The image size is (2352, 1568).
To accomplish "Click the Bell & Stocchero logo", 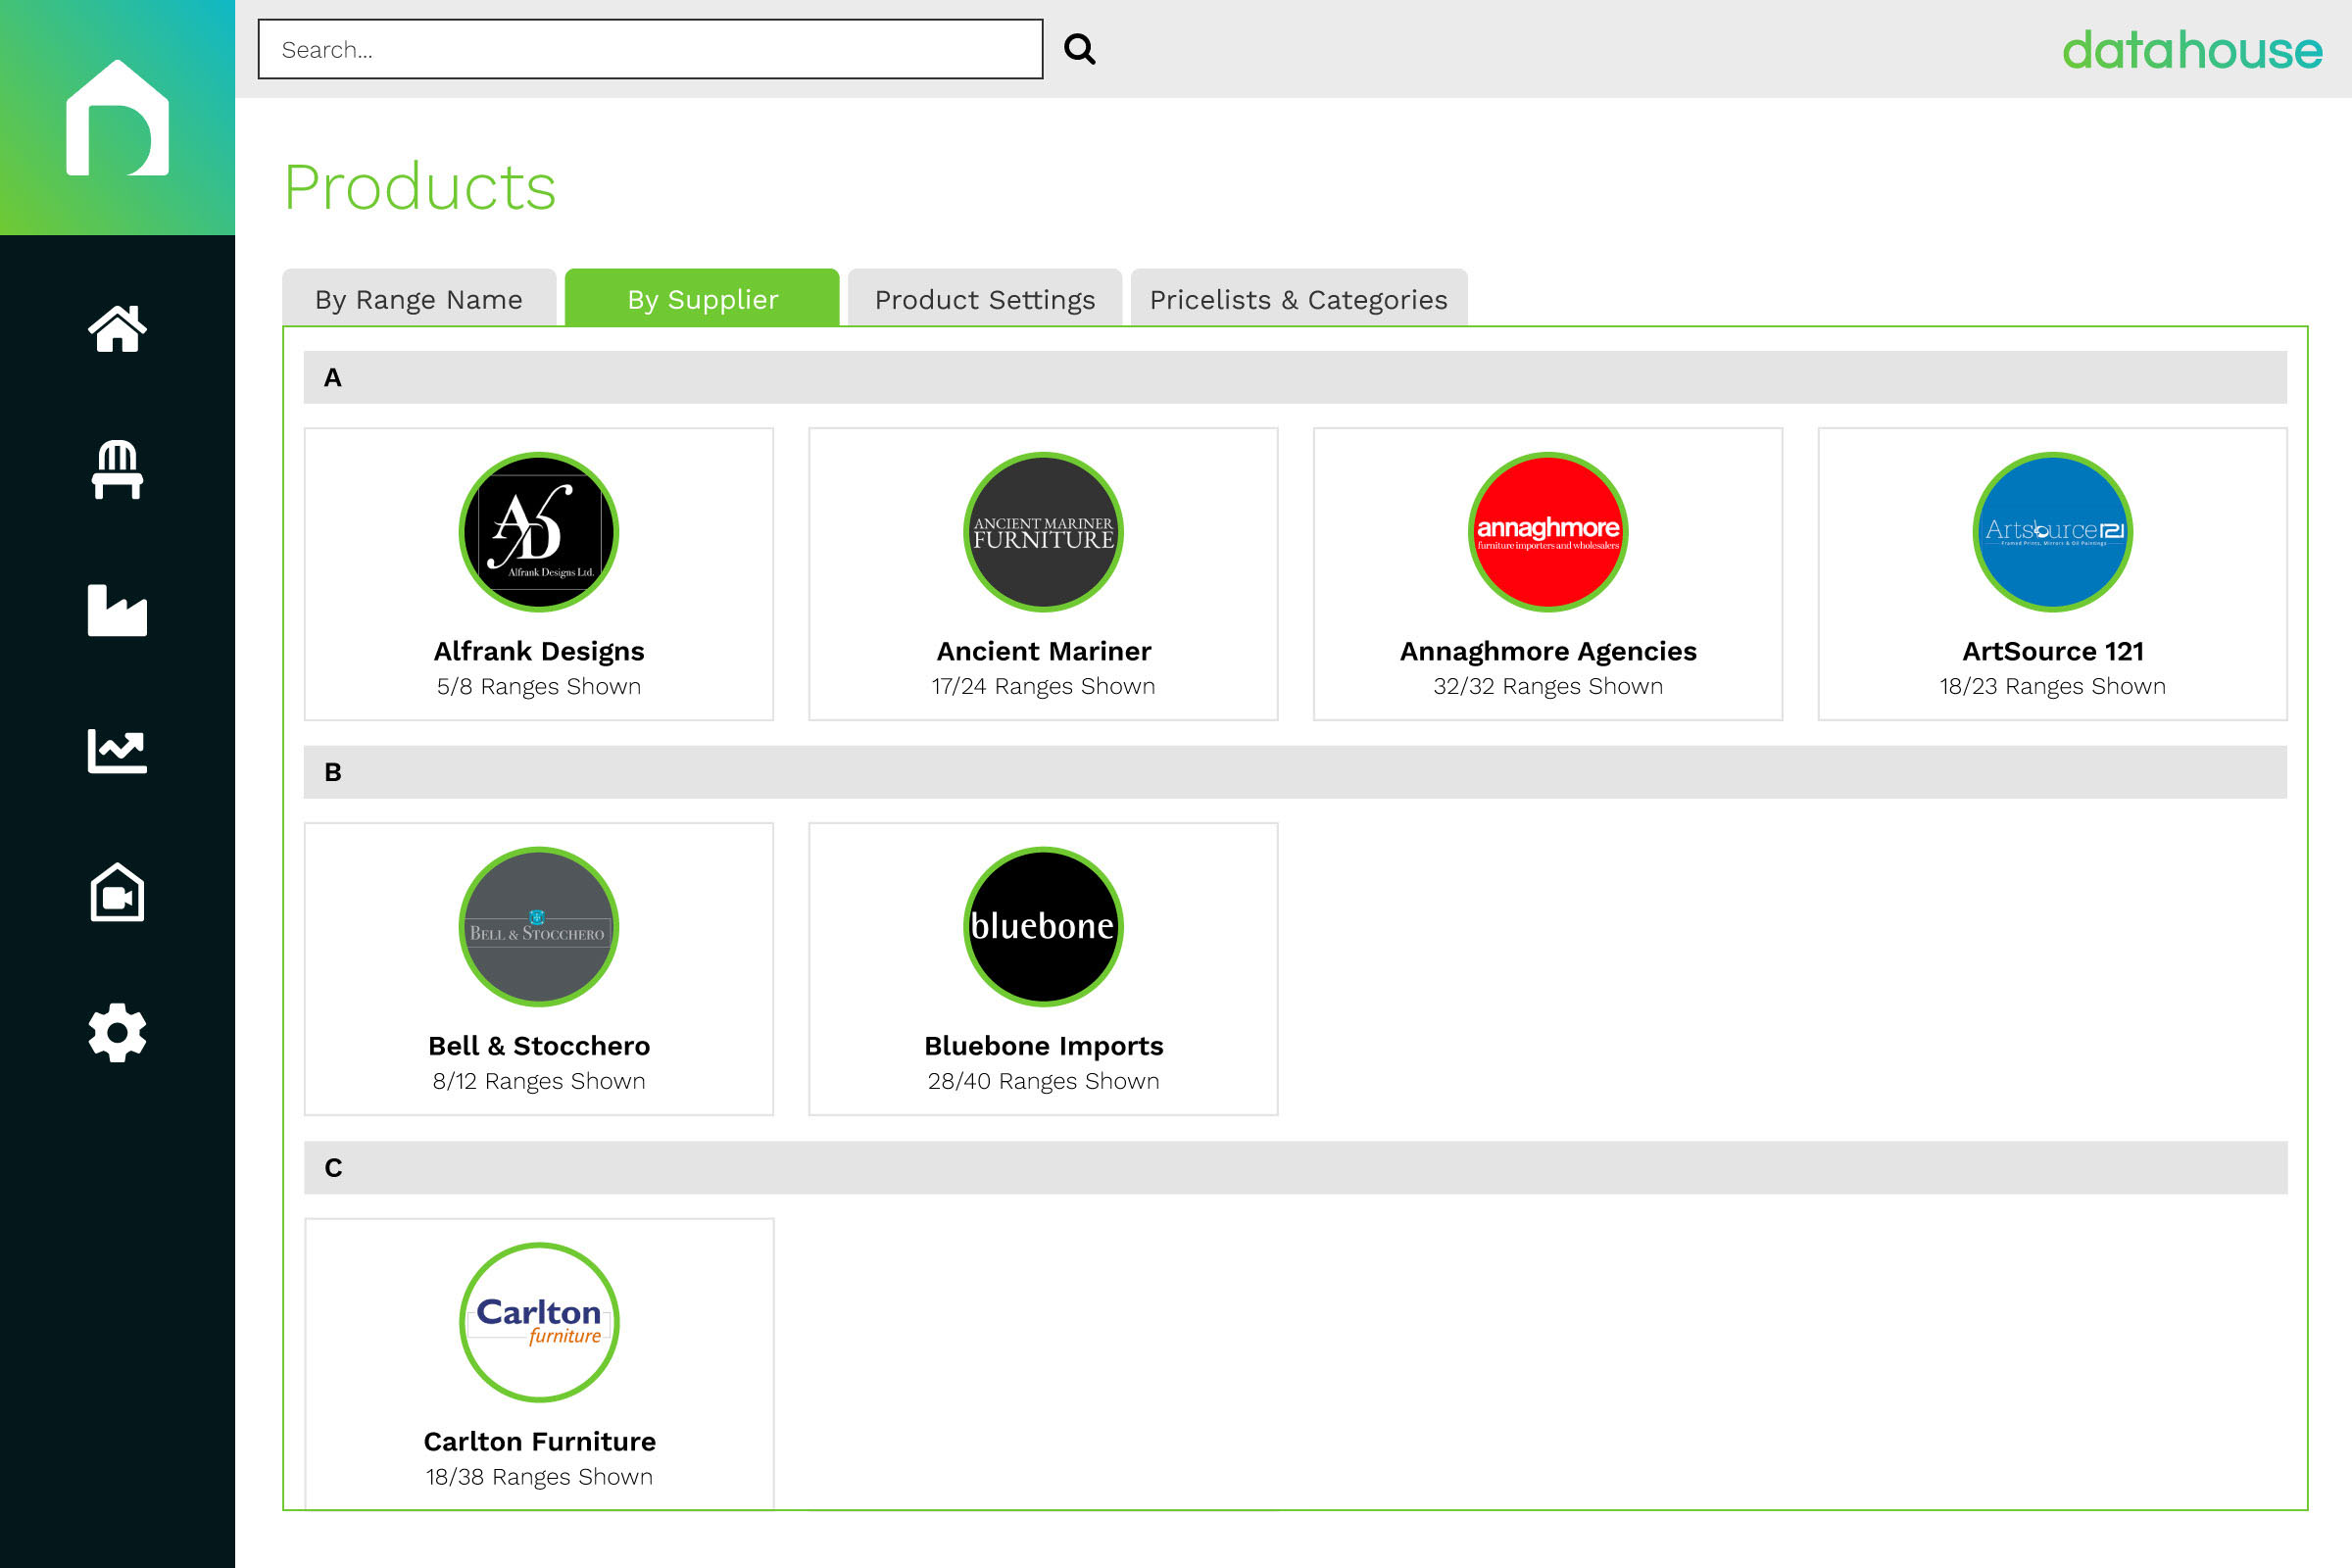I will click(539, 927).
